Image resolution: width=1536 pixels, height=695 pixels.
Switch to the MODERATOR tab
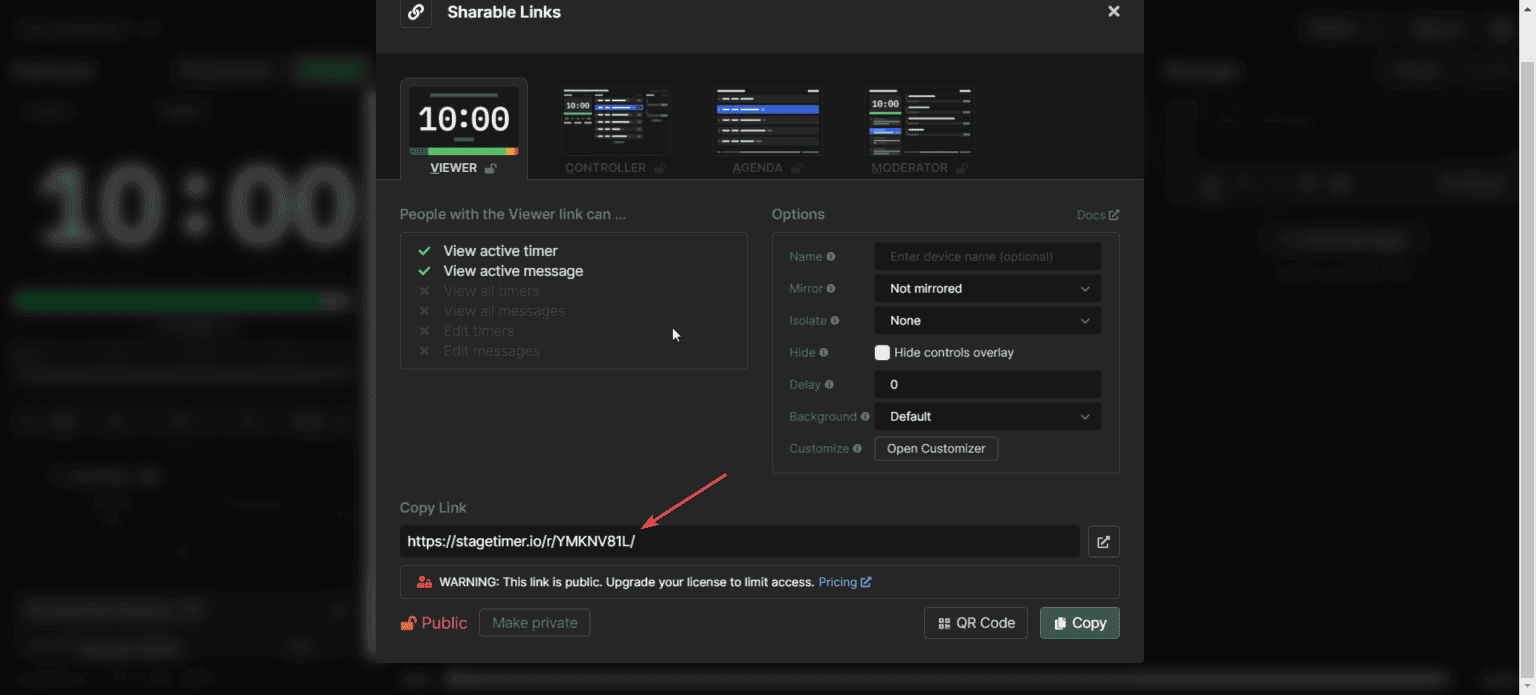point(918,128)
